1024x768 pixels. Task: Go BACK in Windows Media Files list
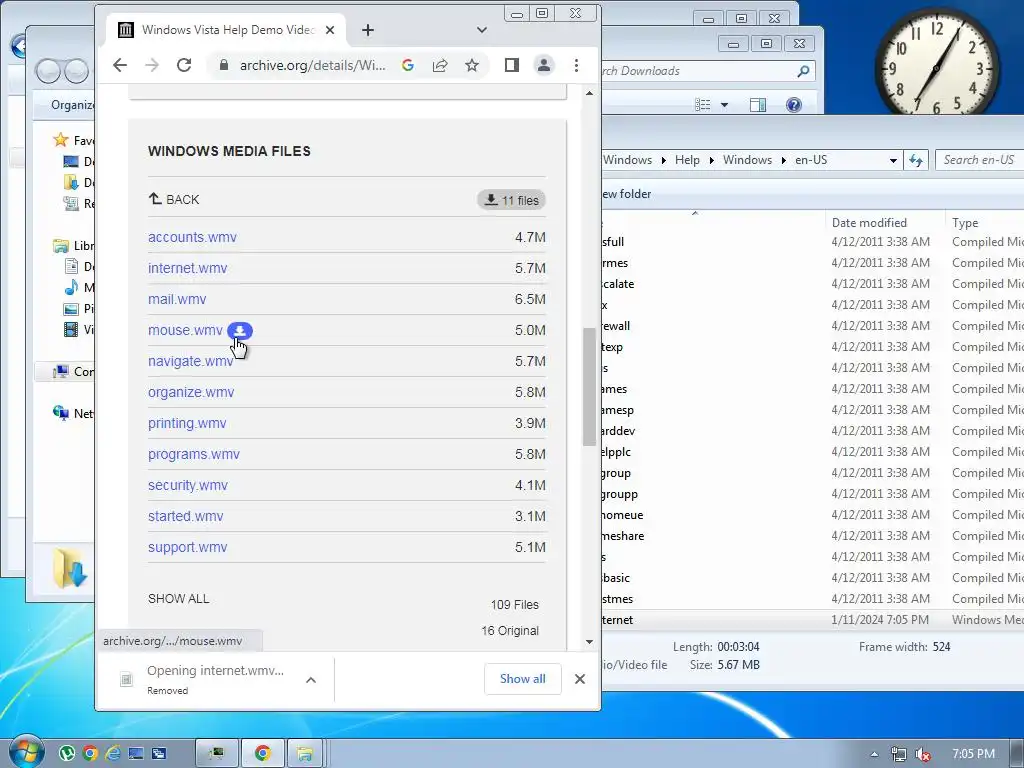[174, 199]
